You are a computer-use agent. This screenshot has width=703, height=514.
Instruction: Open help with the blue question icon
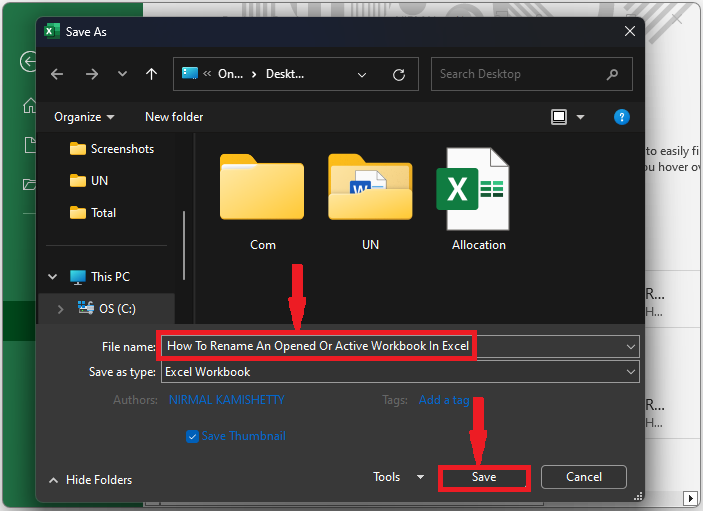coord(621,118)
